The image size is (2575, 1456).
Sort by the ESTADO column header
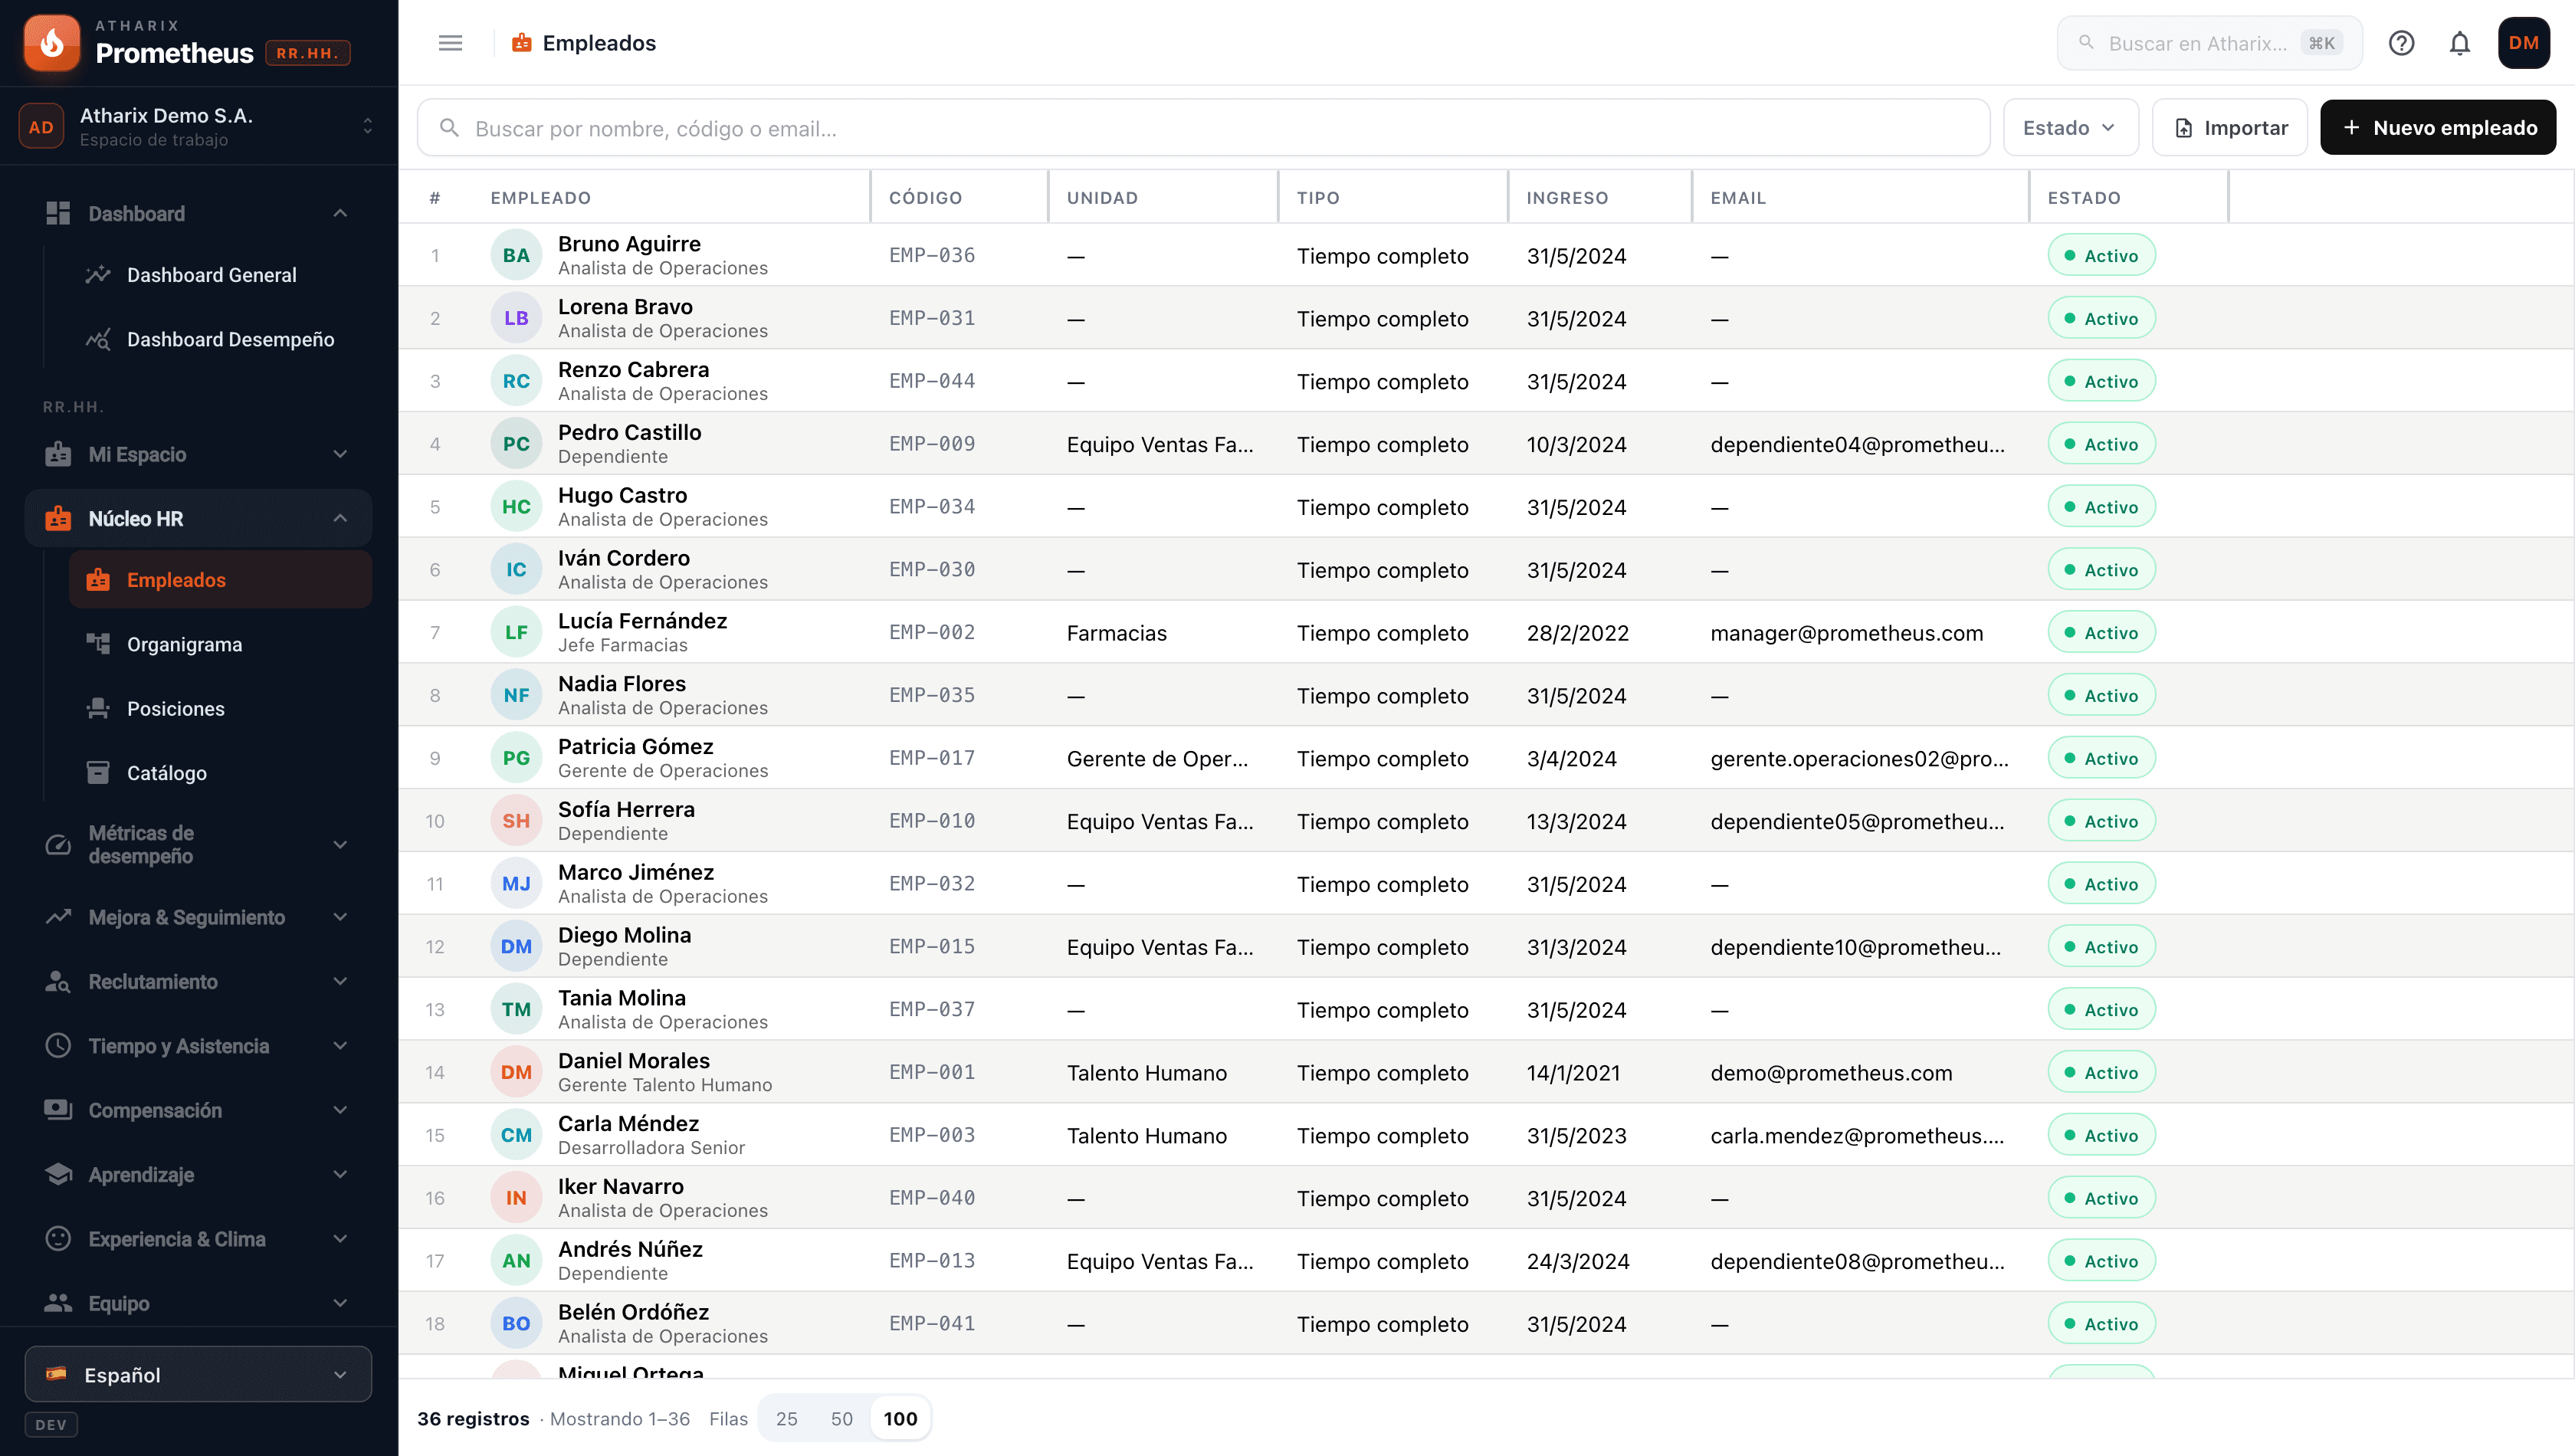coord(2083,197)
